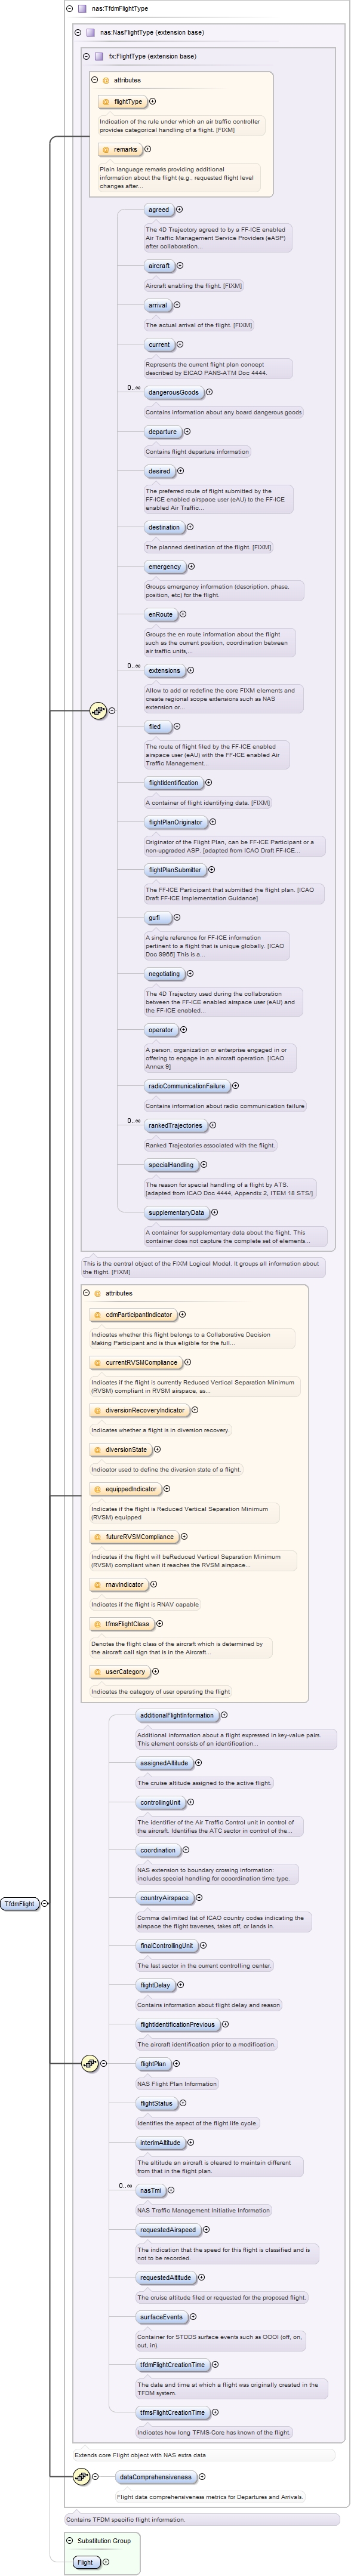Click the attribute icon on rnavIndicator
This screenshot has width=351, height=2576.
[x=97, y=1584]
